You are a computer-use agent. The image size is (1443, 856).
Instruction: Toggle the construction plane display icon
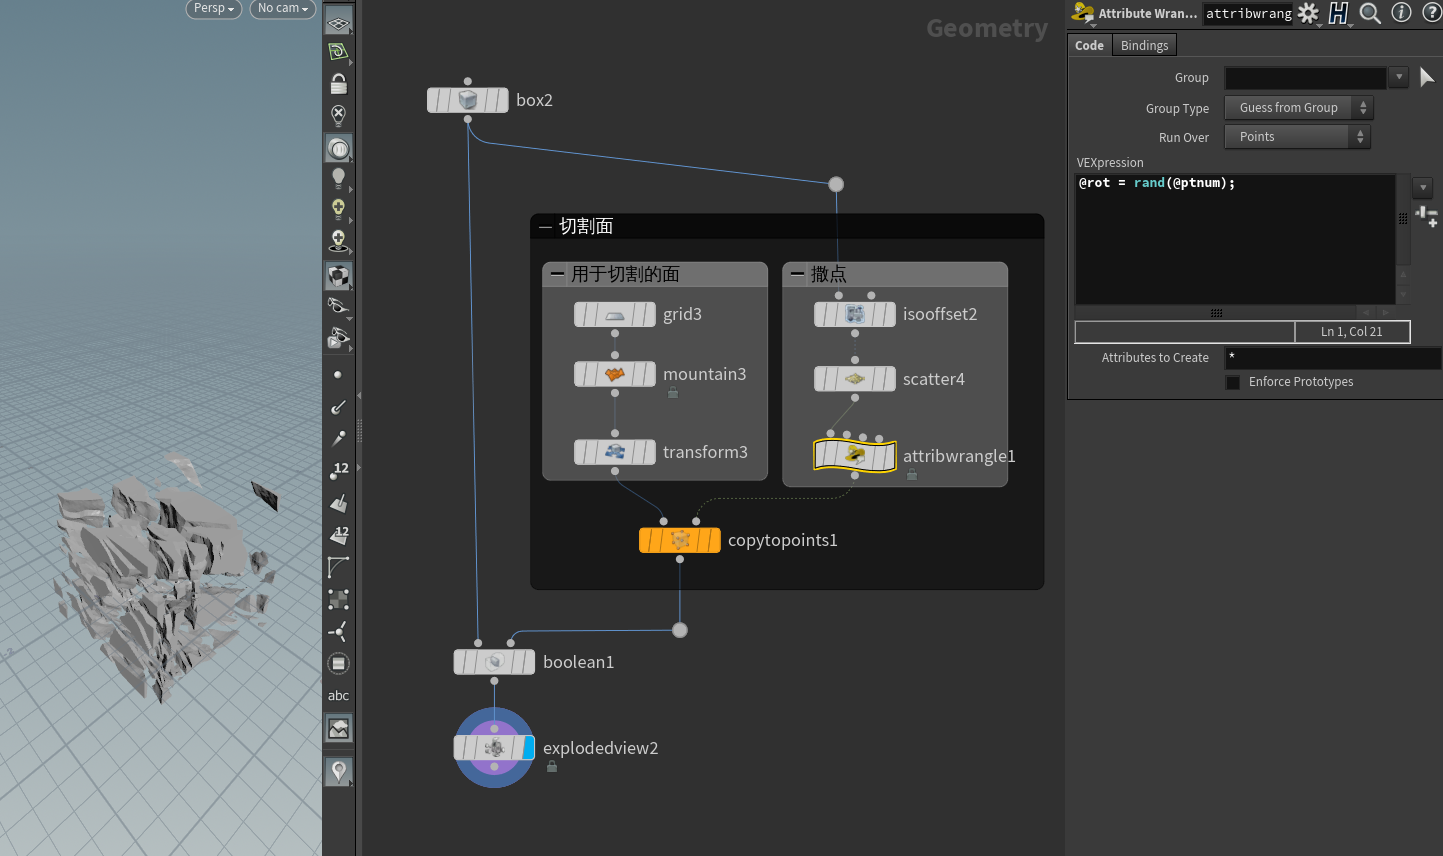pyautogui.click(x=339, y=23)
